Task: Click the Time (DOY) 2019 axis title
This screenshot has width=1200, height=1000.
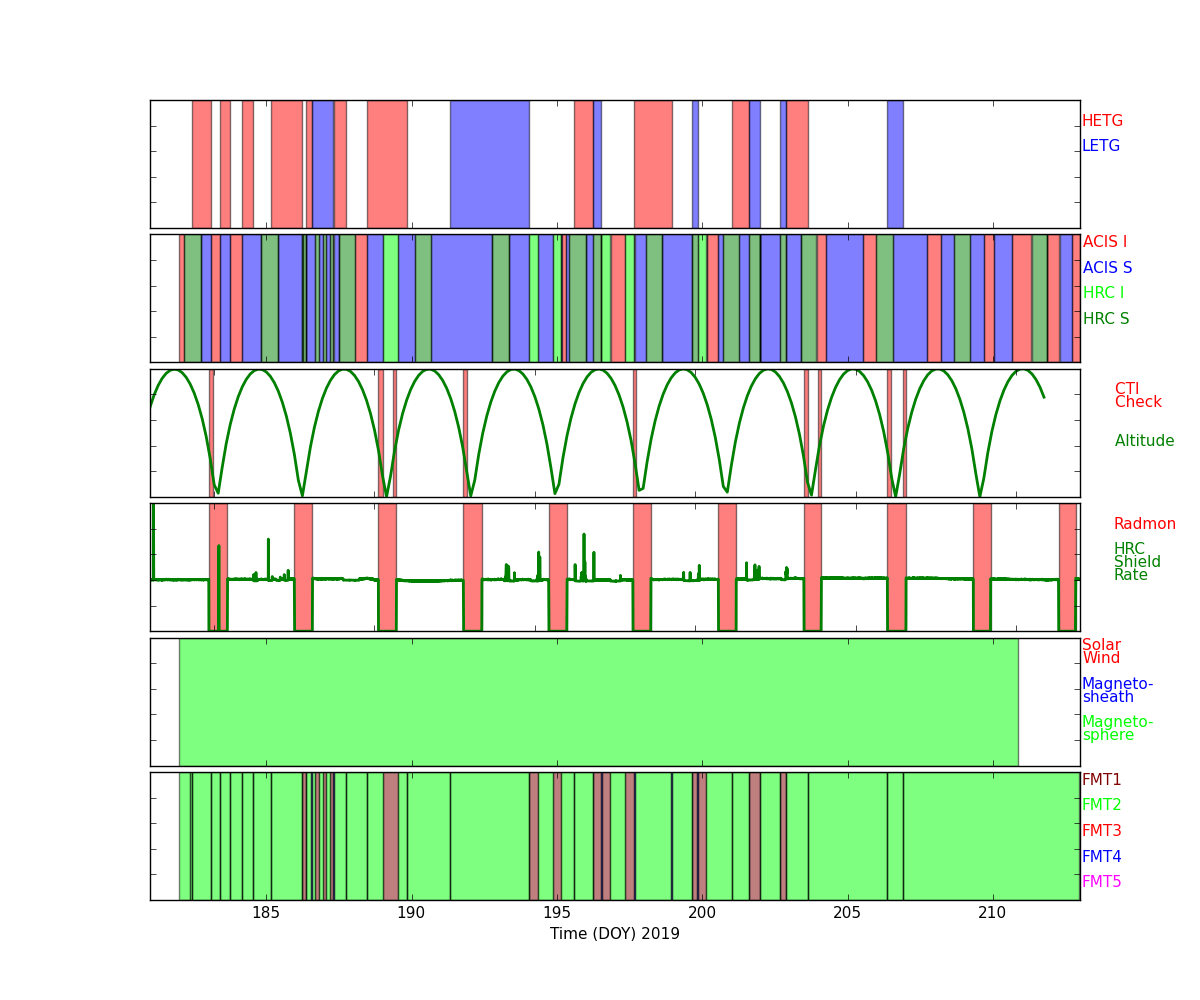Action: (614, 934)
